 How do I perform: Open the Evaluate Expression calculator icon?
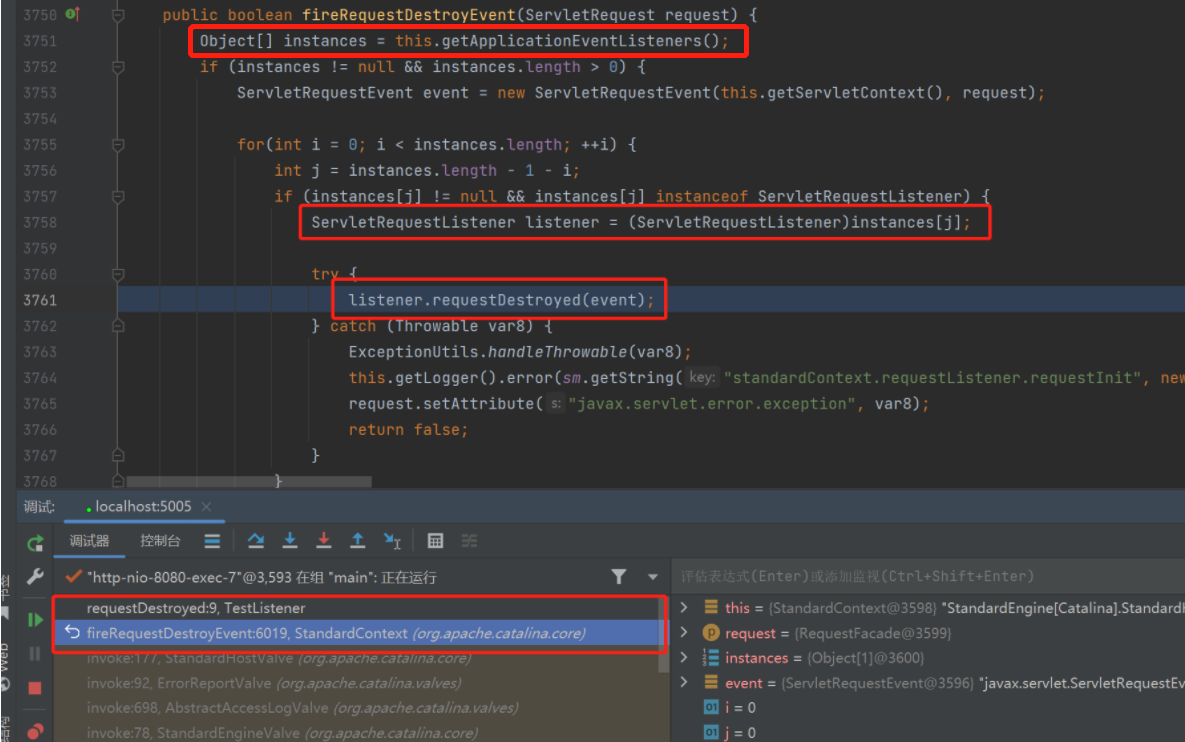click(435, 541)
